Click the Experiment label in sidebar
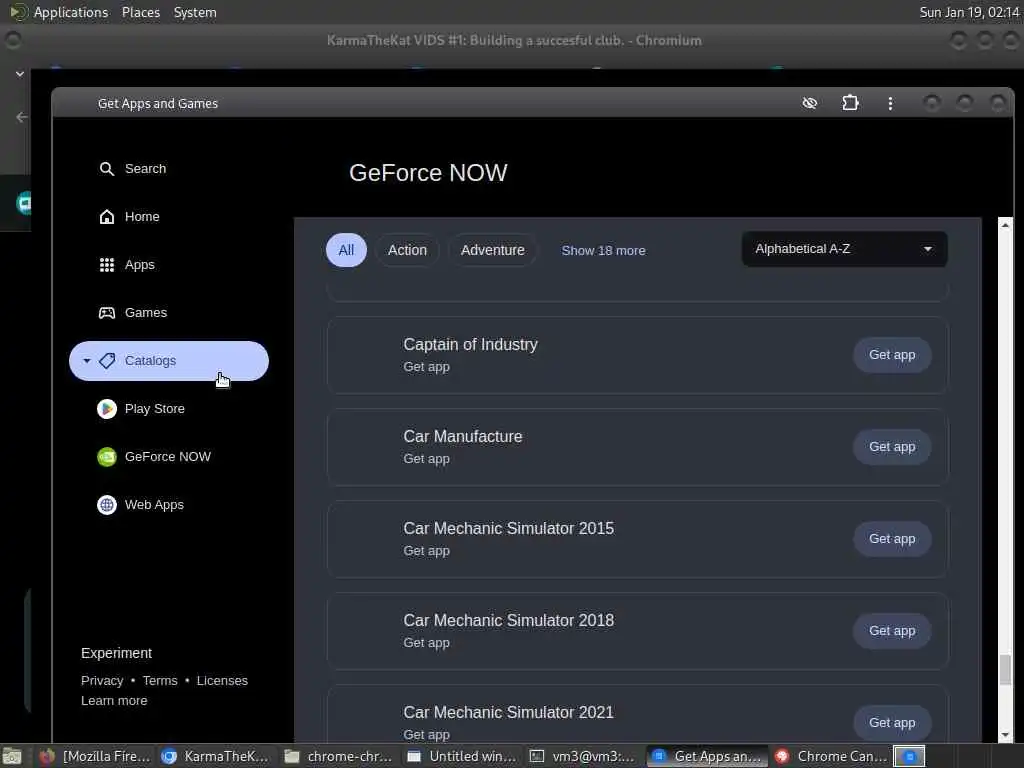 tap(116, 653)
